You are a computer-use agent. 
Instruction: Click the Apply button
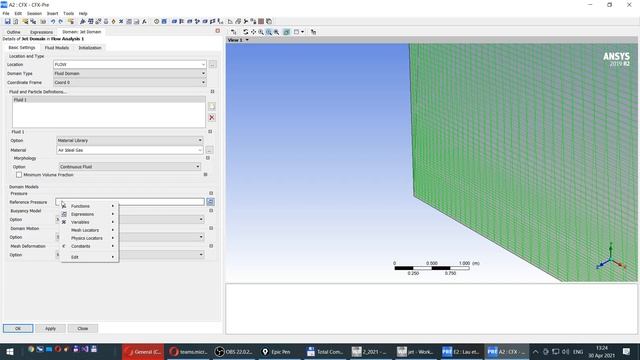point(50,329)
